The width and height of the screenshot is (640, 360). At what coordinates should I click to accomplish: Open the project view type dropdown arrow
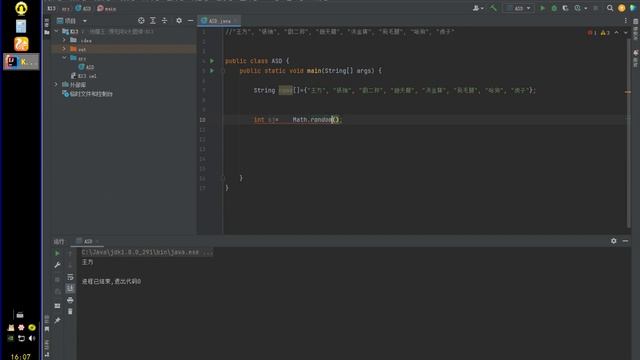(85, 21)
